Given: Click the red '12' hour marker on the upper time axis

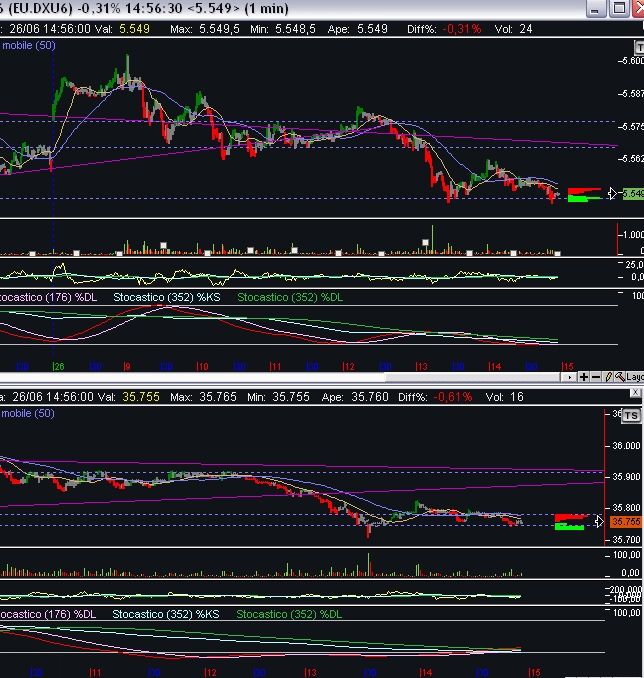Looking at the screenshot, I should pyautogui.click(x=348, y=367).
